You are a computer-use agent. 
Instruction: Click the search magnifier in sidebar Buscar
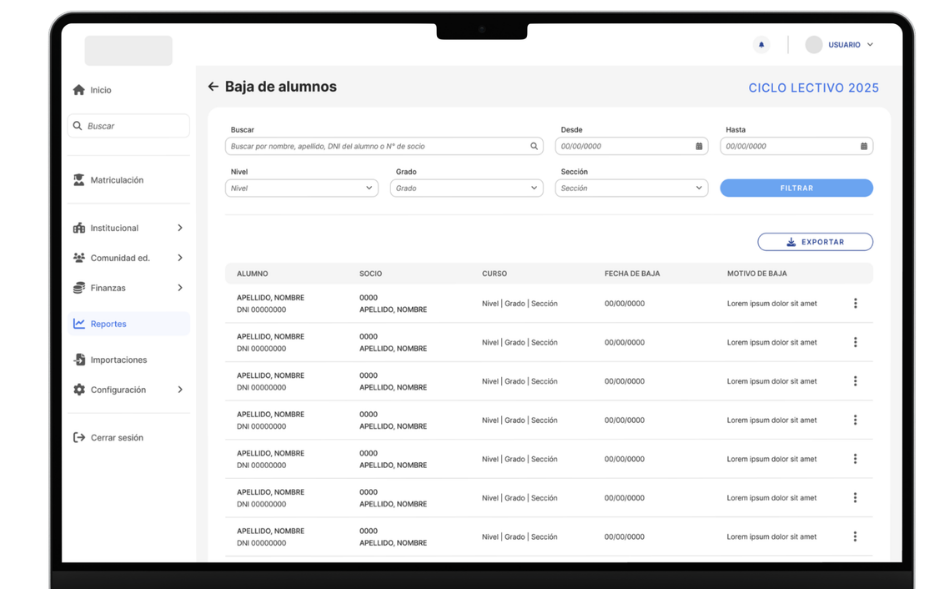tap(77, 126)
